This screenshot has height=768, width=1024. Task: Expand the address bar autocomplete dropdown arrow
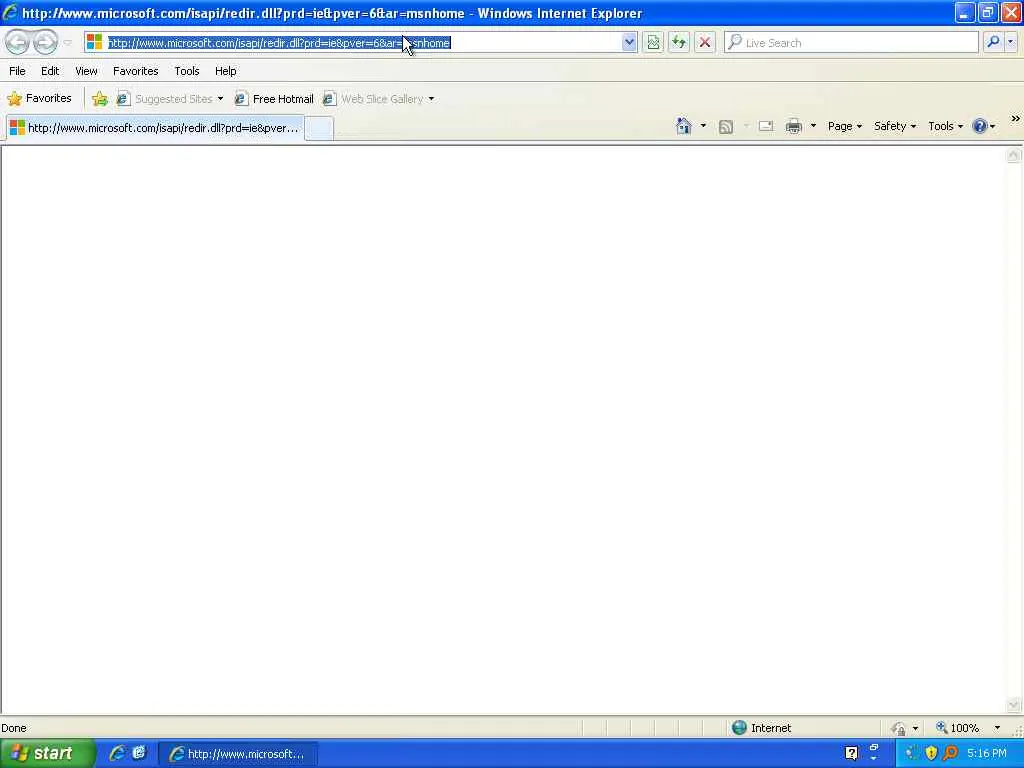(x=629, y=42)
